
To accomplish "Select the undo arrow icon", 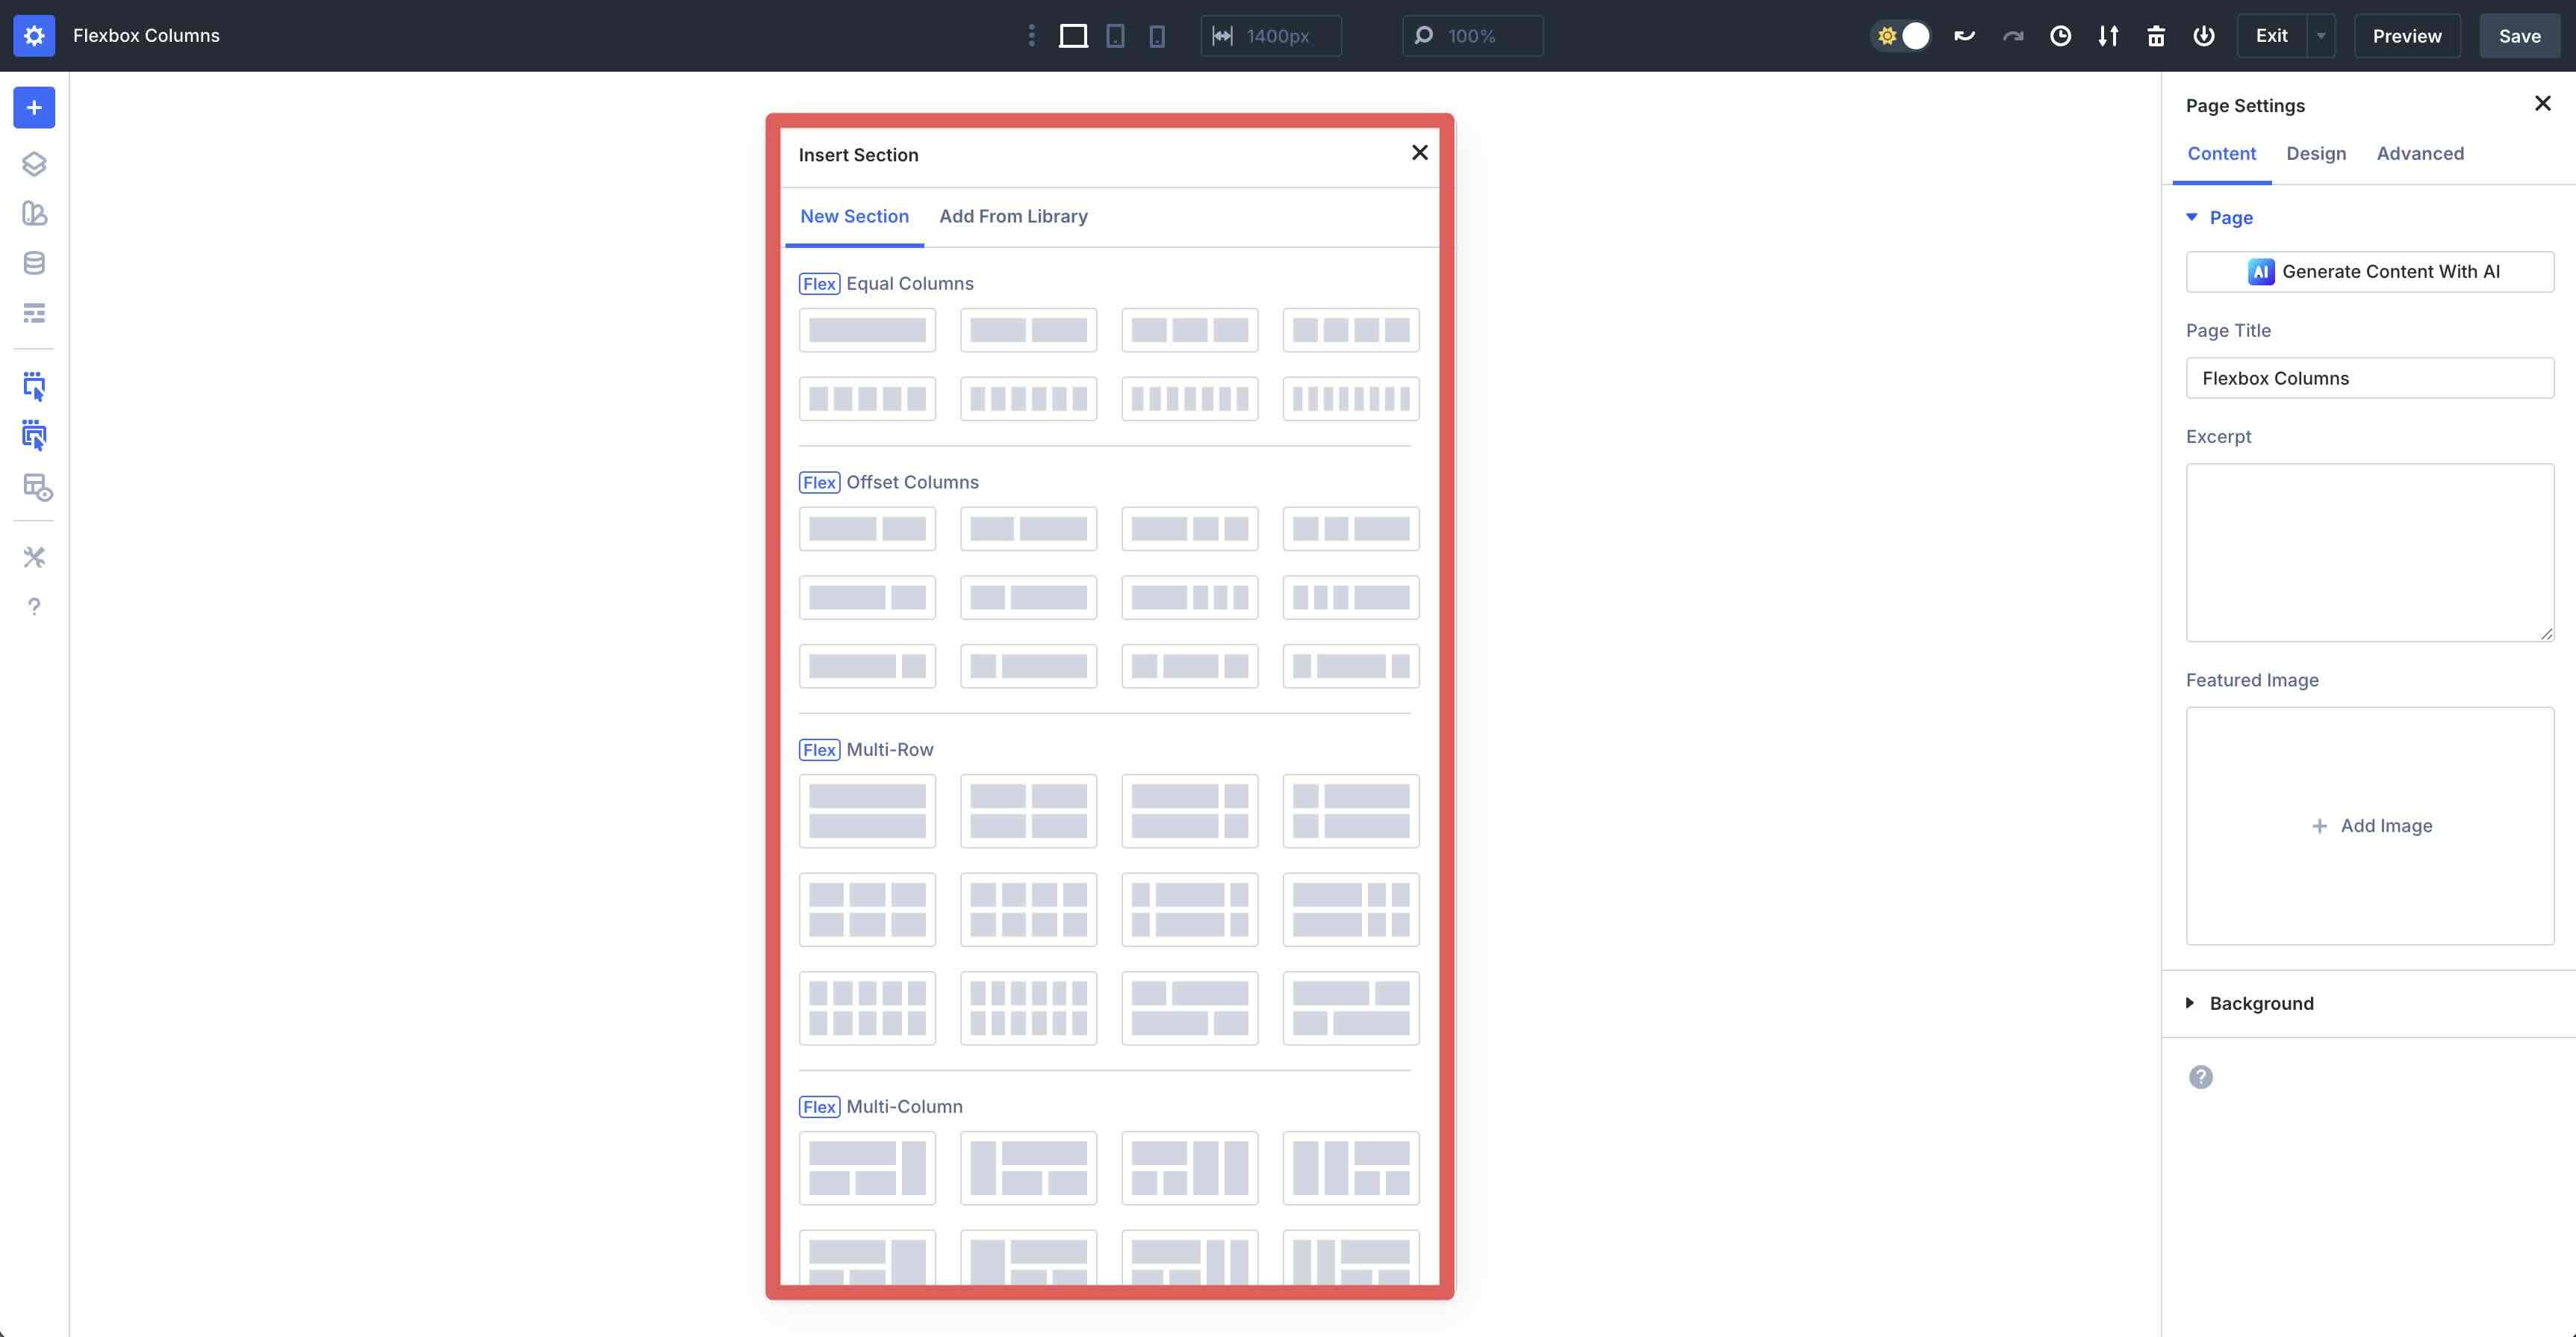I will [1964, 35].
